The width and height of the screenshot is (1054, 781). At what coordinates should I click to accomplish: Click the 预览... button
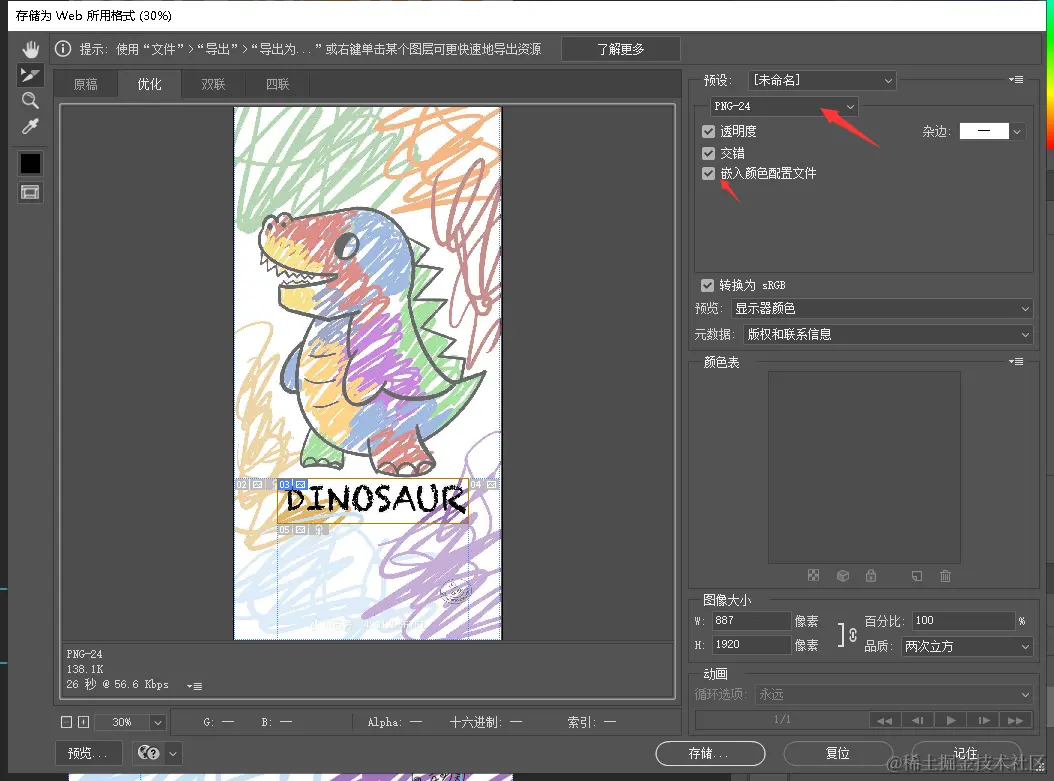pos(88,753)
